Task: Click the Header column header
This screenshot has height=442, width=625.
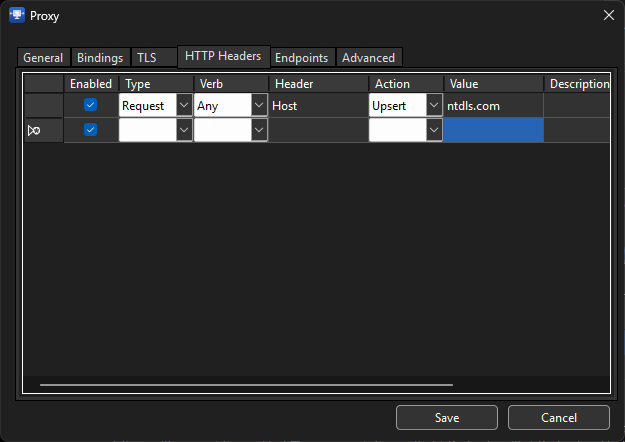Action: (318, 84)
